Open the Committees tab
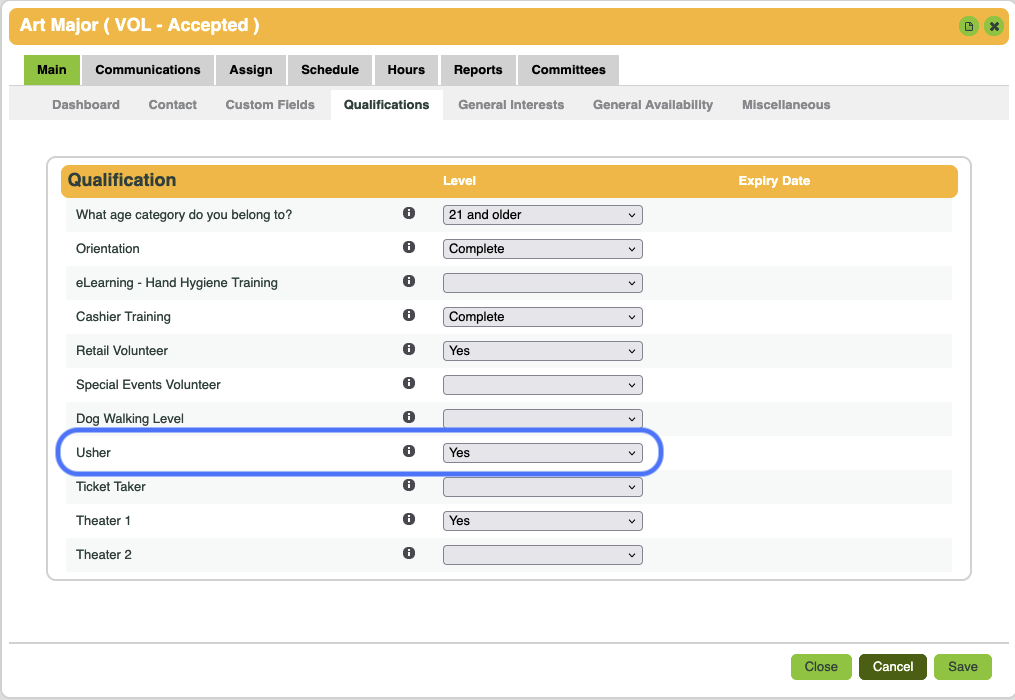 point(568,70)
